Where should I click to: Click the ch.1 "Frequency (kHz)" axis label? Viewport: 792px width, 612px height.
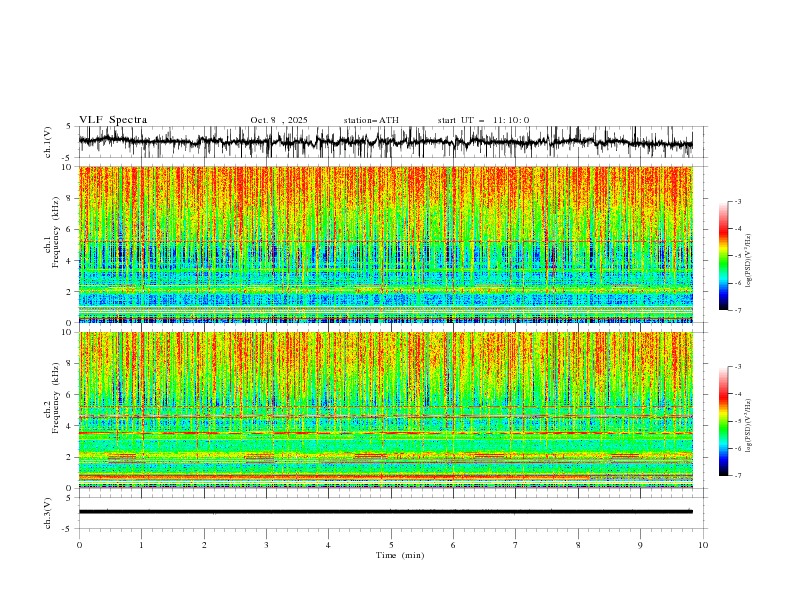[56, 232]
